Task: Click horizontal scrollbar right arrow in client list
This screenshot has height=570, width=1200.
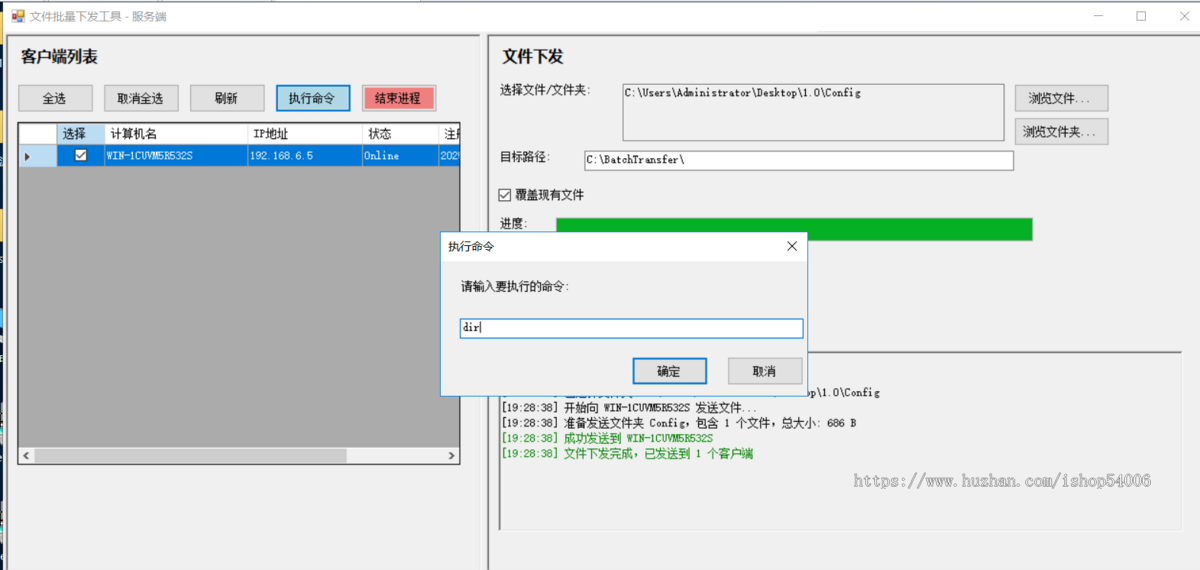Action: pyautogui.click(x=451, y=455)
